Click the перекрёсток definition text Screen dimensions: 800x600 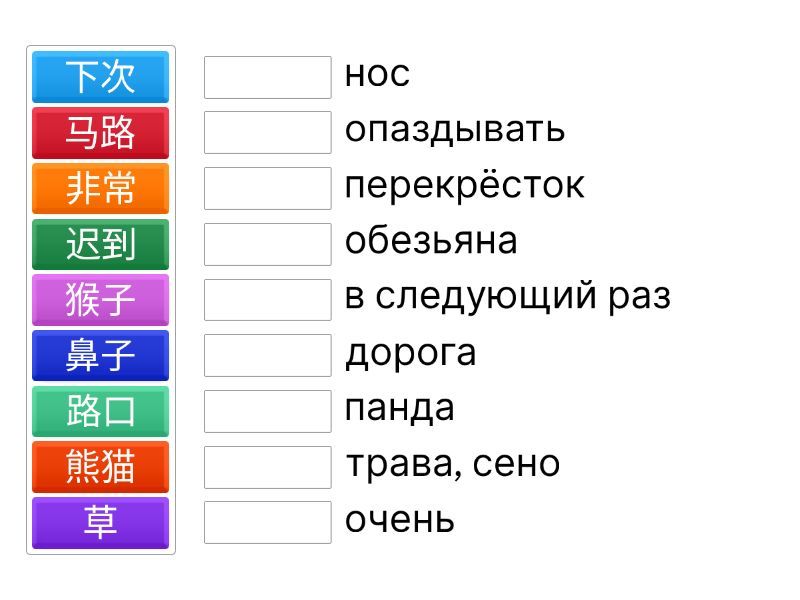tap(464, 186)
